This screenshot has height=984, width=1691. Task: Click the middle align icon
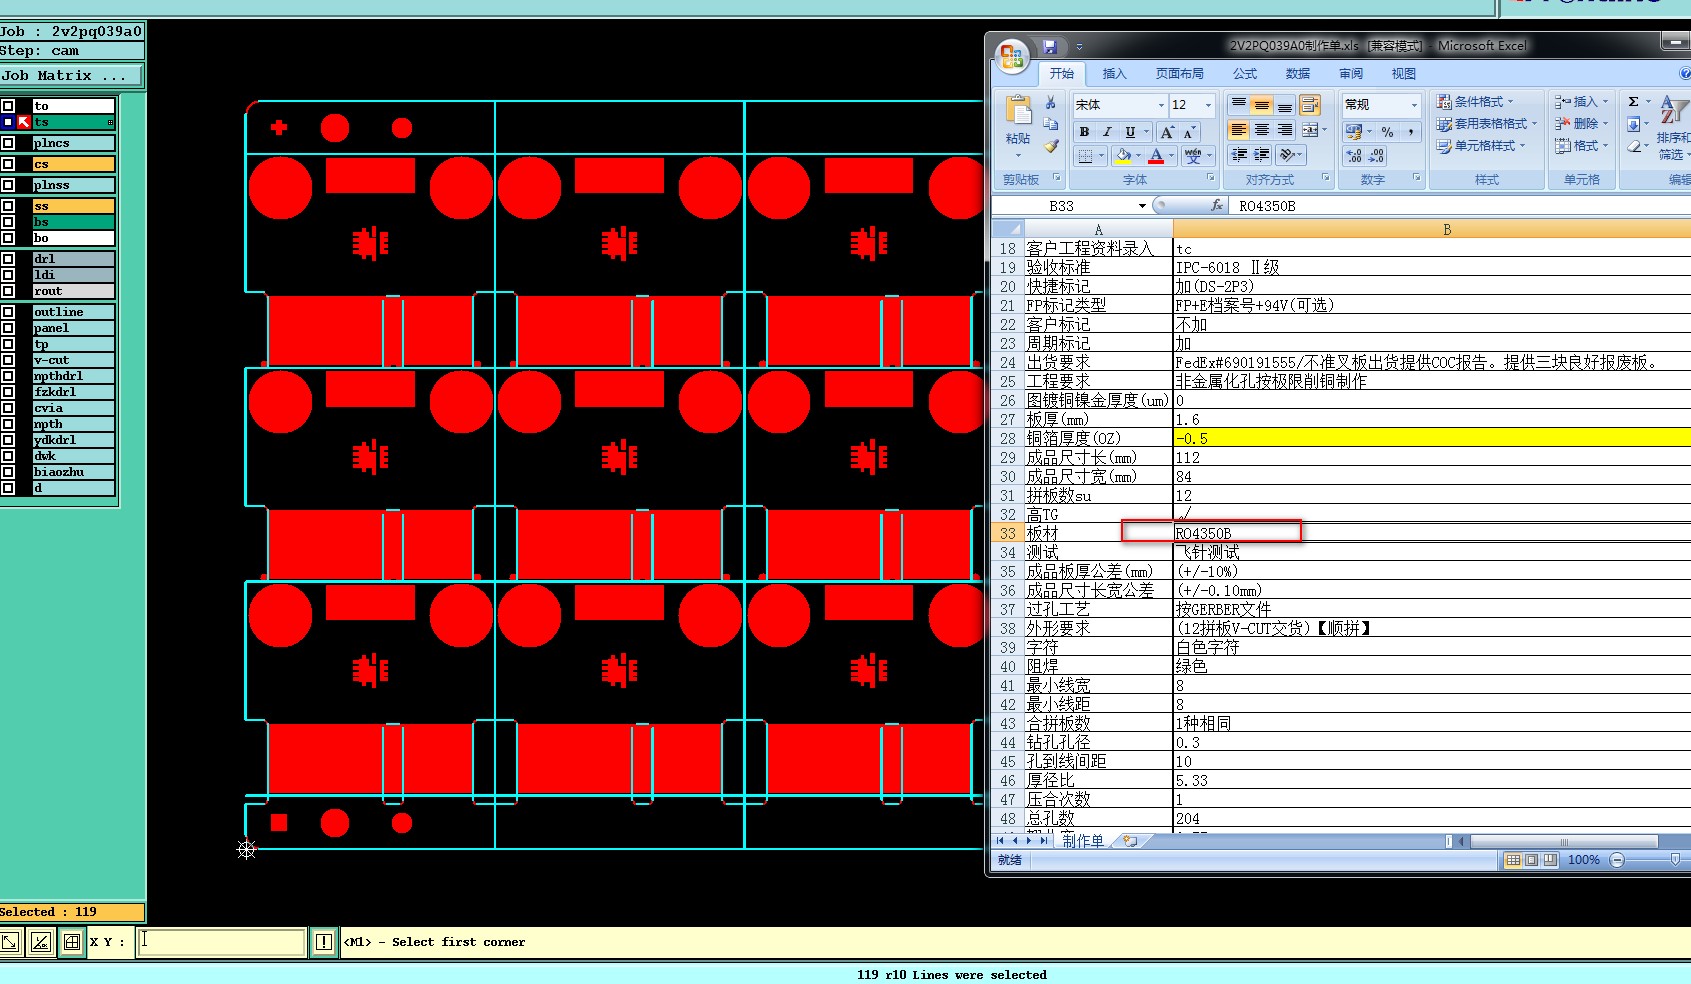tap(1261, 105)
